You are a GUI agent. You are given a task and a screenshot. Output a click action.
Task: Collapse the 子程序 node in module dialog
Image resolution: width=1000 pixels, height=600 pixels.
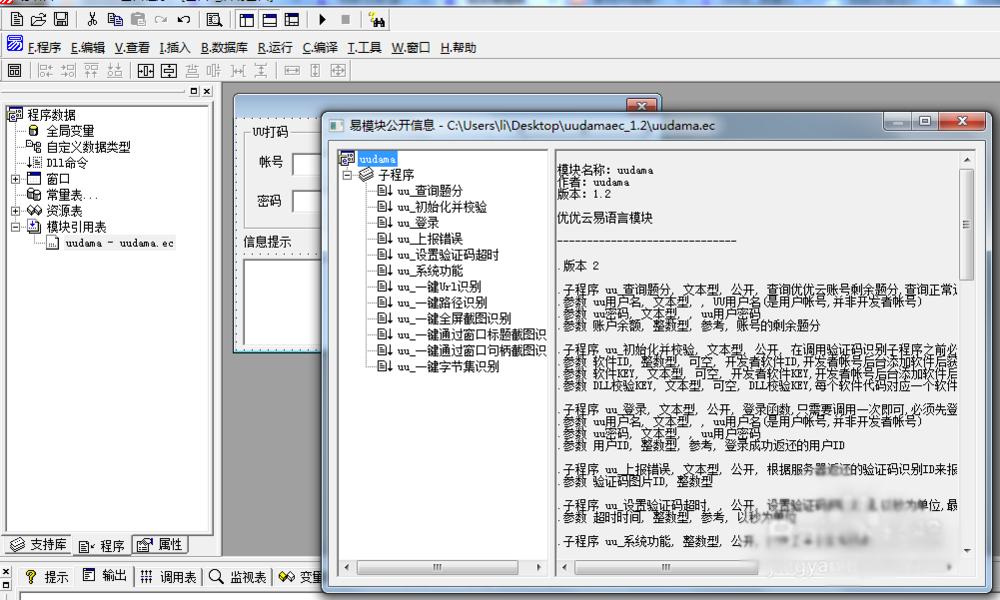click(x=348, y=175)
